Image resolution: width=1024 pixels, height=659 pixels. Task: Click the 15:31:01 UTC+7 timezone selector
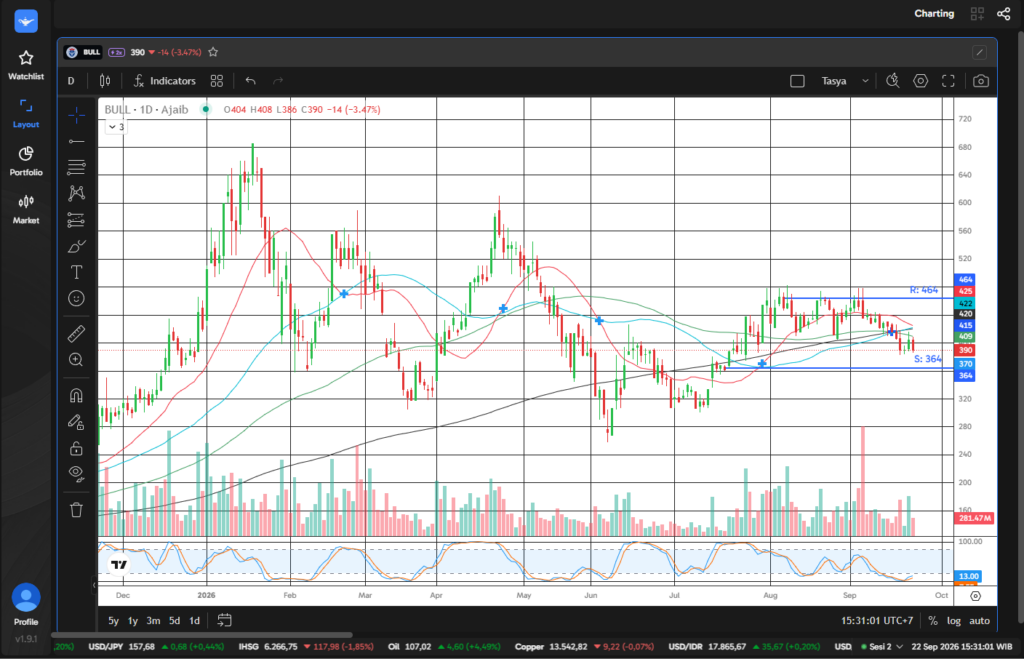click(x=877, y=620)
